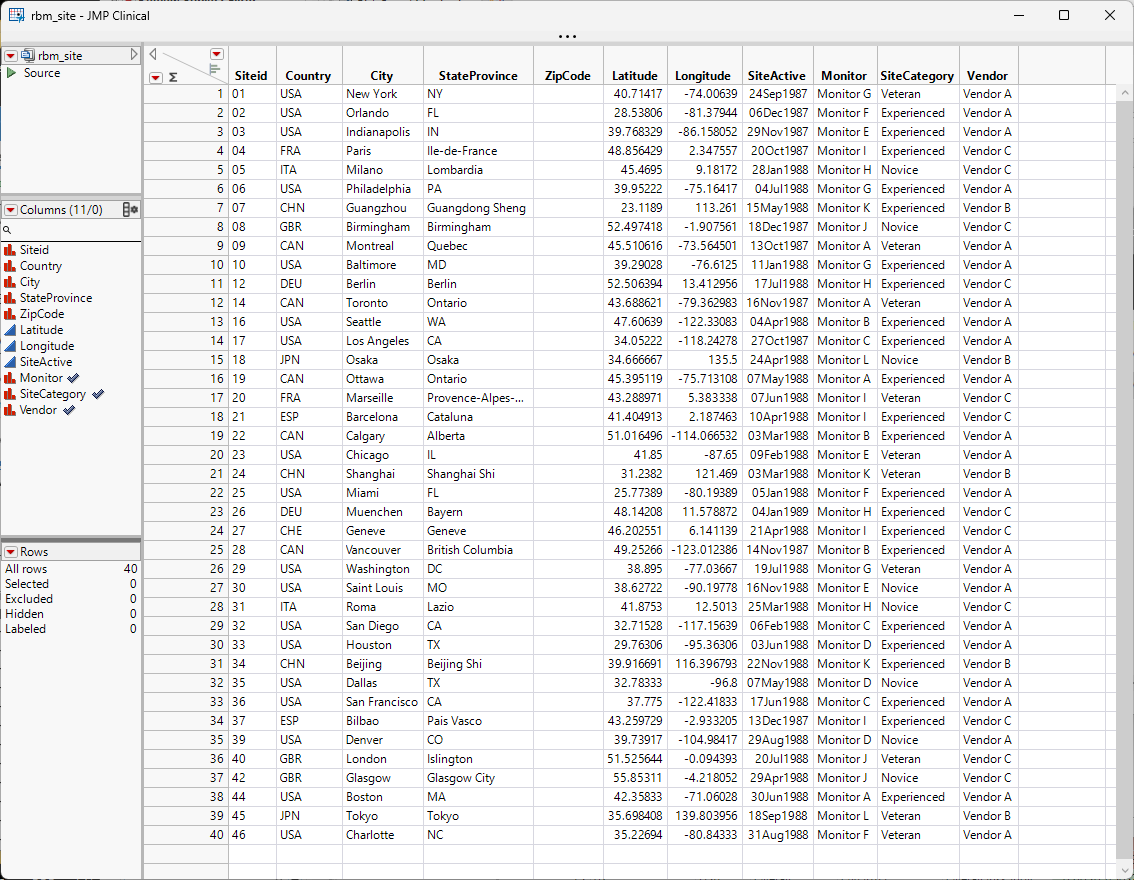Click the search magnifier icon in Columns panel

pyautogui.click(x=7, y=230)
